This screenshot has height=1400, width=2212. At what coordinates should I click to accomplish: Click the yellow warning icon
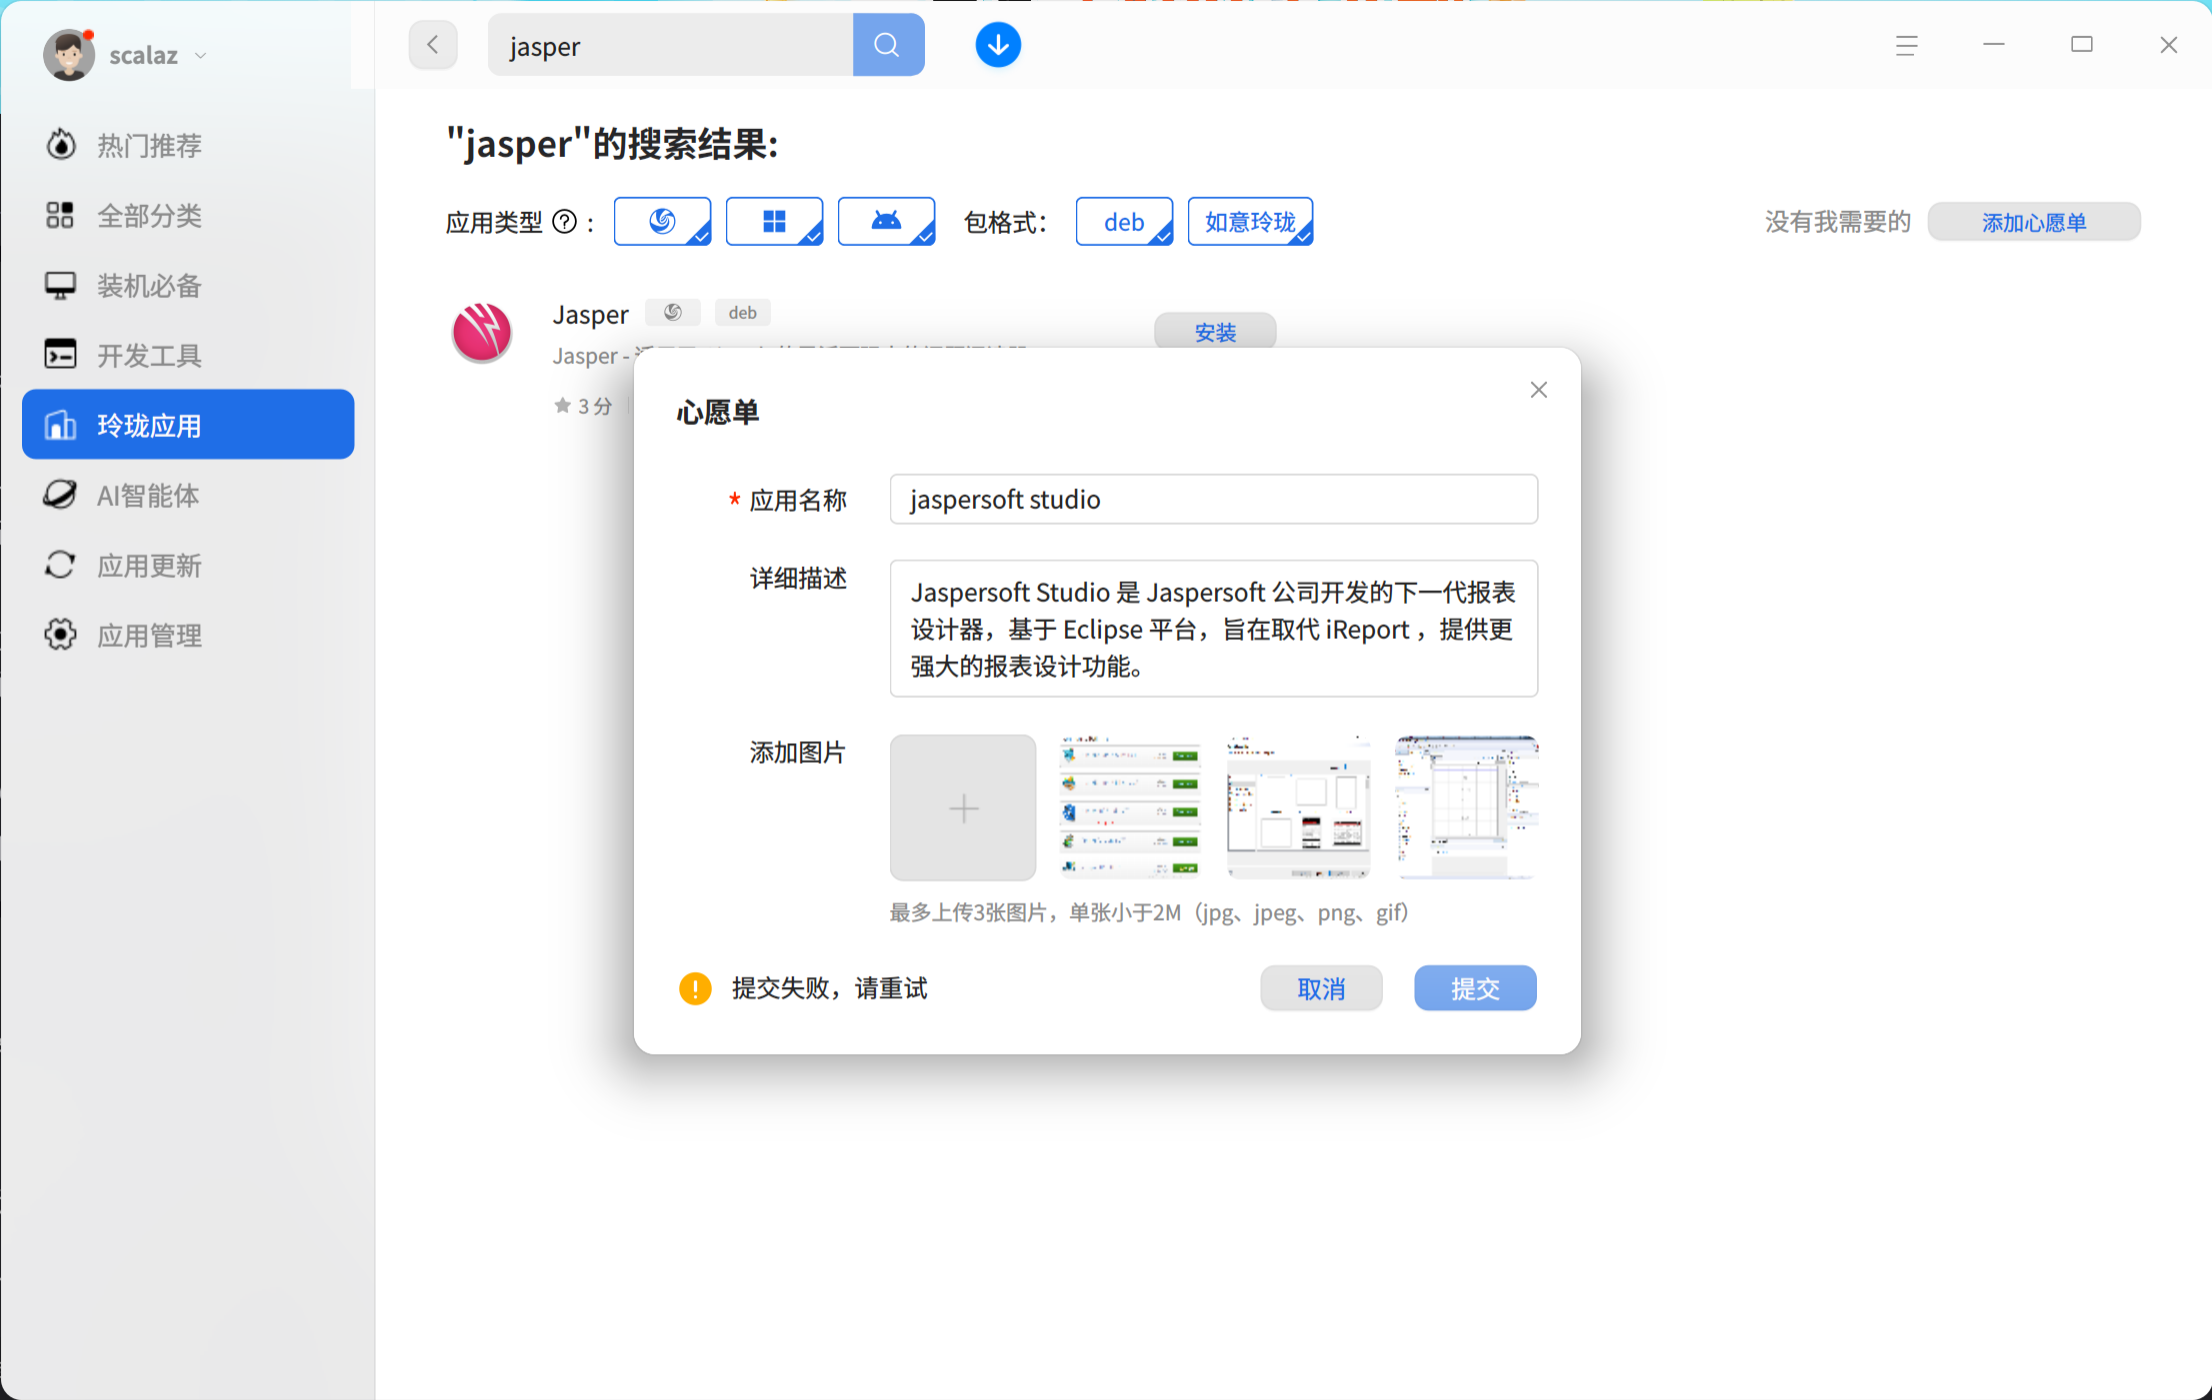tap(695, 988)
